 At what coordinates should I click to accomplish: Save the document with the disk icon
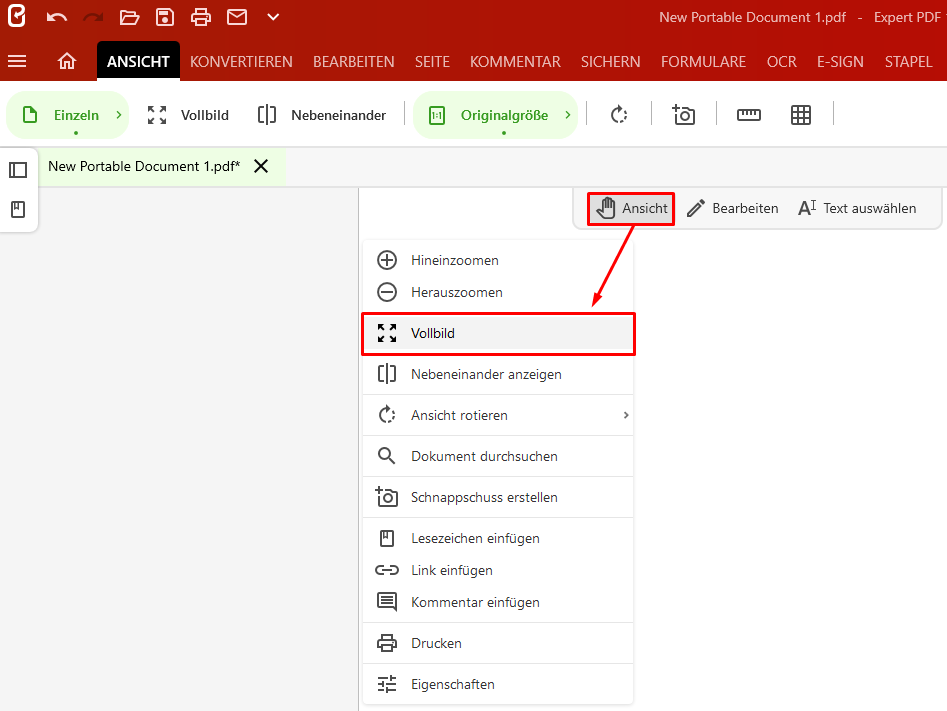(165, 17)
